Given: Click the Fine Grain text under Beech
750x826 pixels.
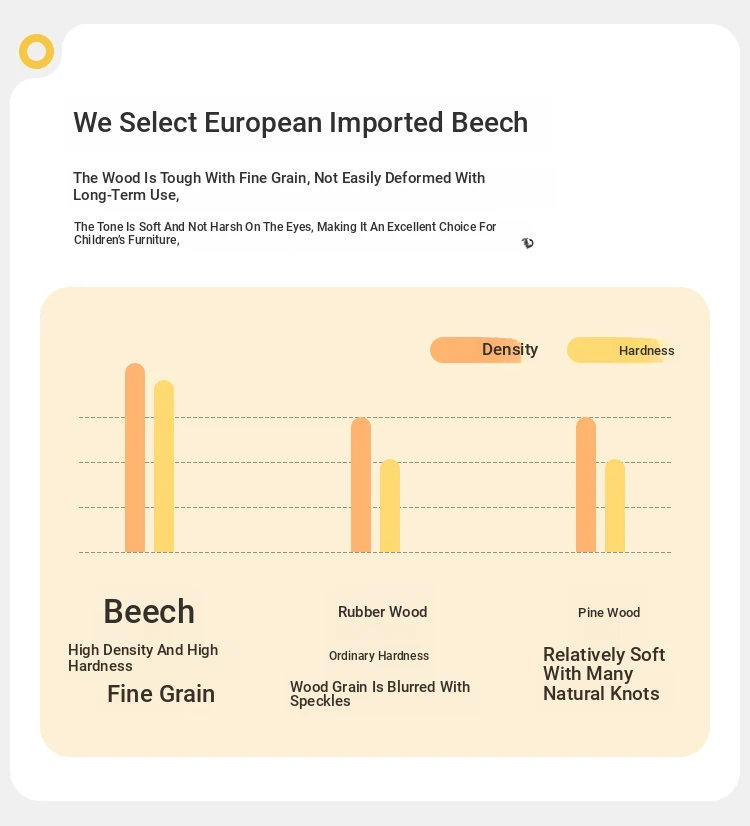Looking at the screenshot, I should (161, 694).
